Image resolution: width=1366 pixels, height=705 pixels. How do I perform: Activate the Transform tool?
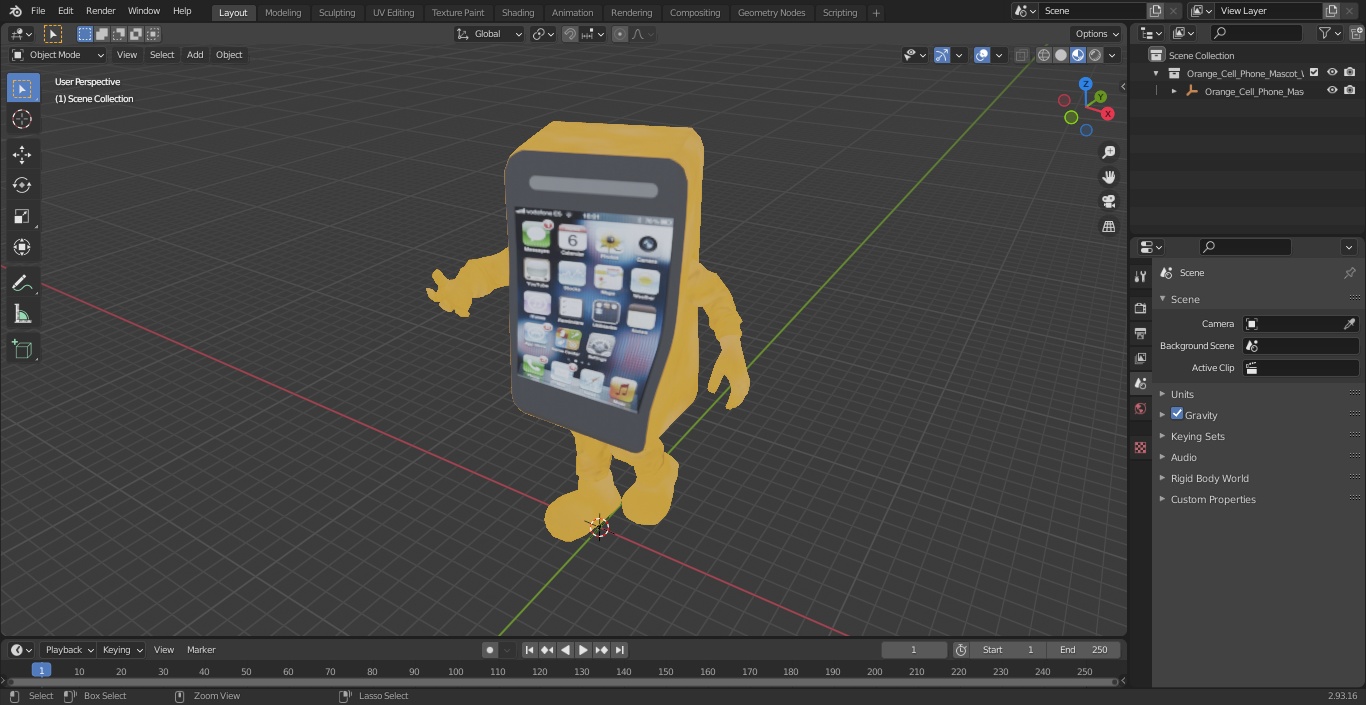22,247
